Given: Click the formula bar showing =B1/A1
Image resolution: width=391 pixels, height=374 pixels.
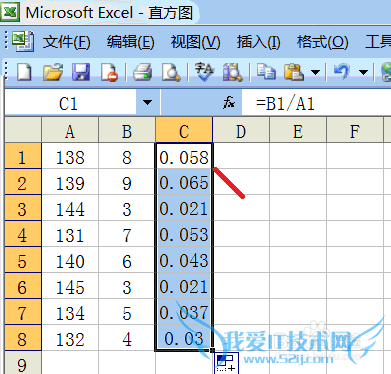Looking at the screenshot, I should point(316,103).
